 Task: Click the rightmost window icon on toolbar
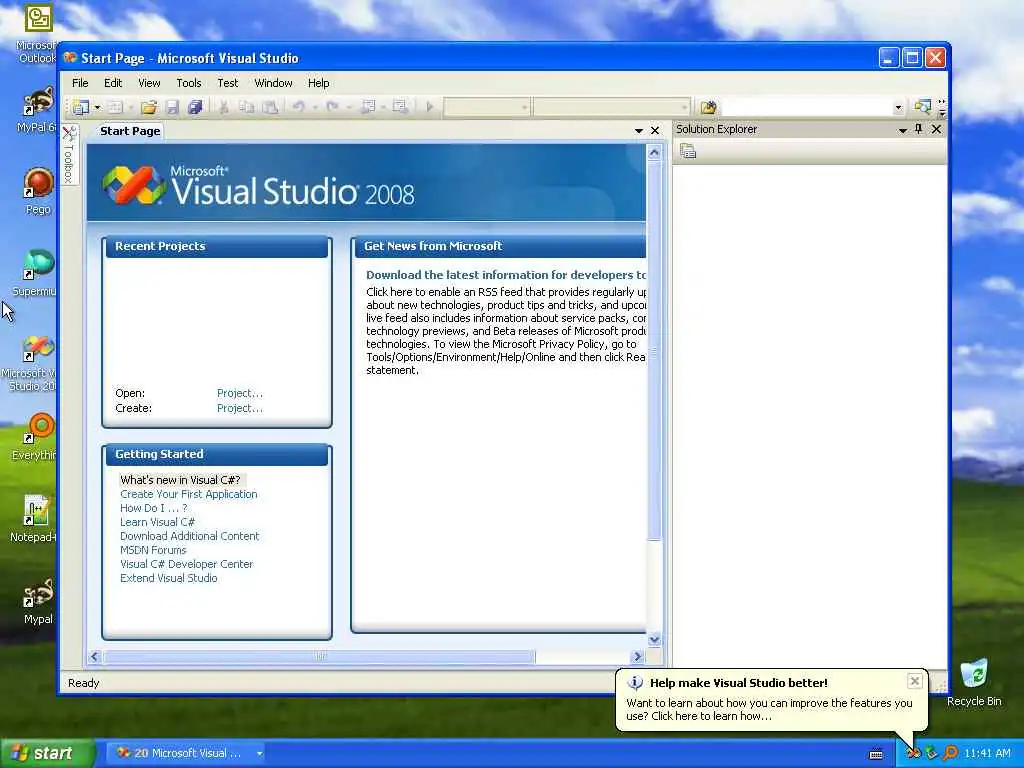[x=922, y=106]
